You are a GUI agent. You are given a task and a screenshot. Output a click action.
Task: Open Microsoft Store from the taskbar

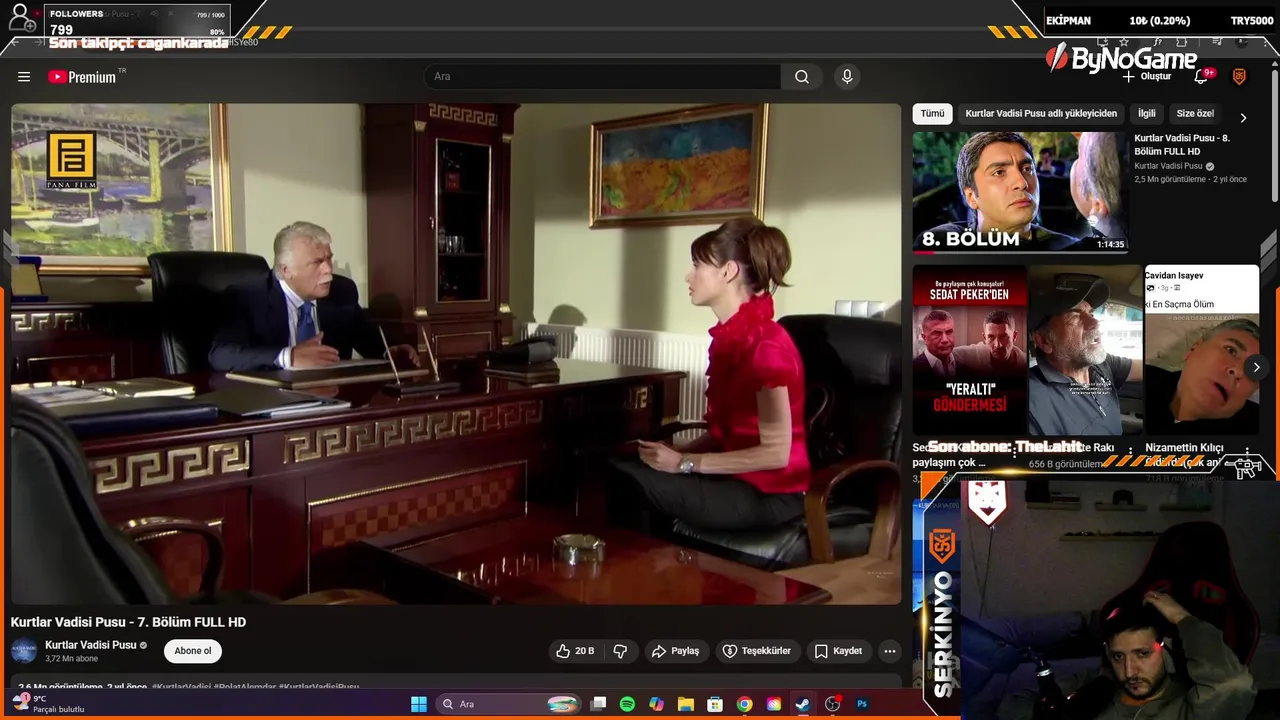tap(715, 704)
